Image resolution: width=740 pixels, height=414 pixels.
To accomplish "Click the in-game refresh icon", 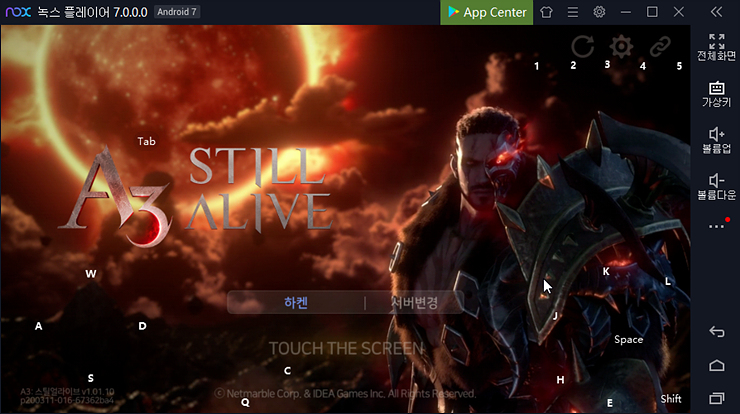I will (x=583, y=46).
